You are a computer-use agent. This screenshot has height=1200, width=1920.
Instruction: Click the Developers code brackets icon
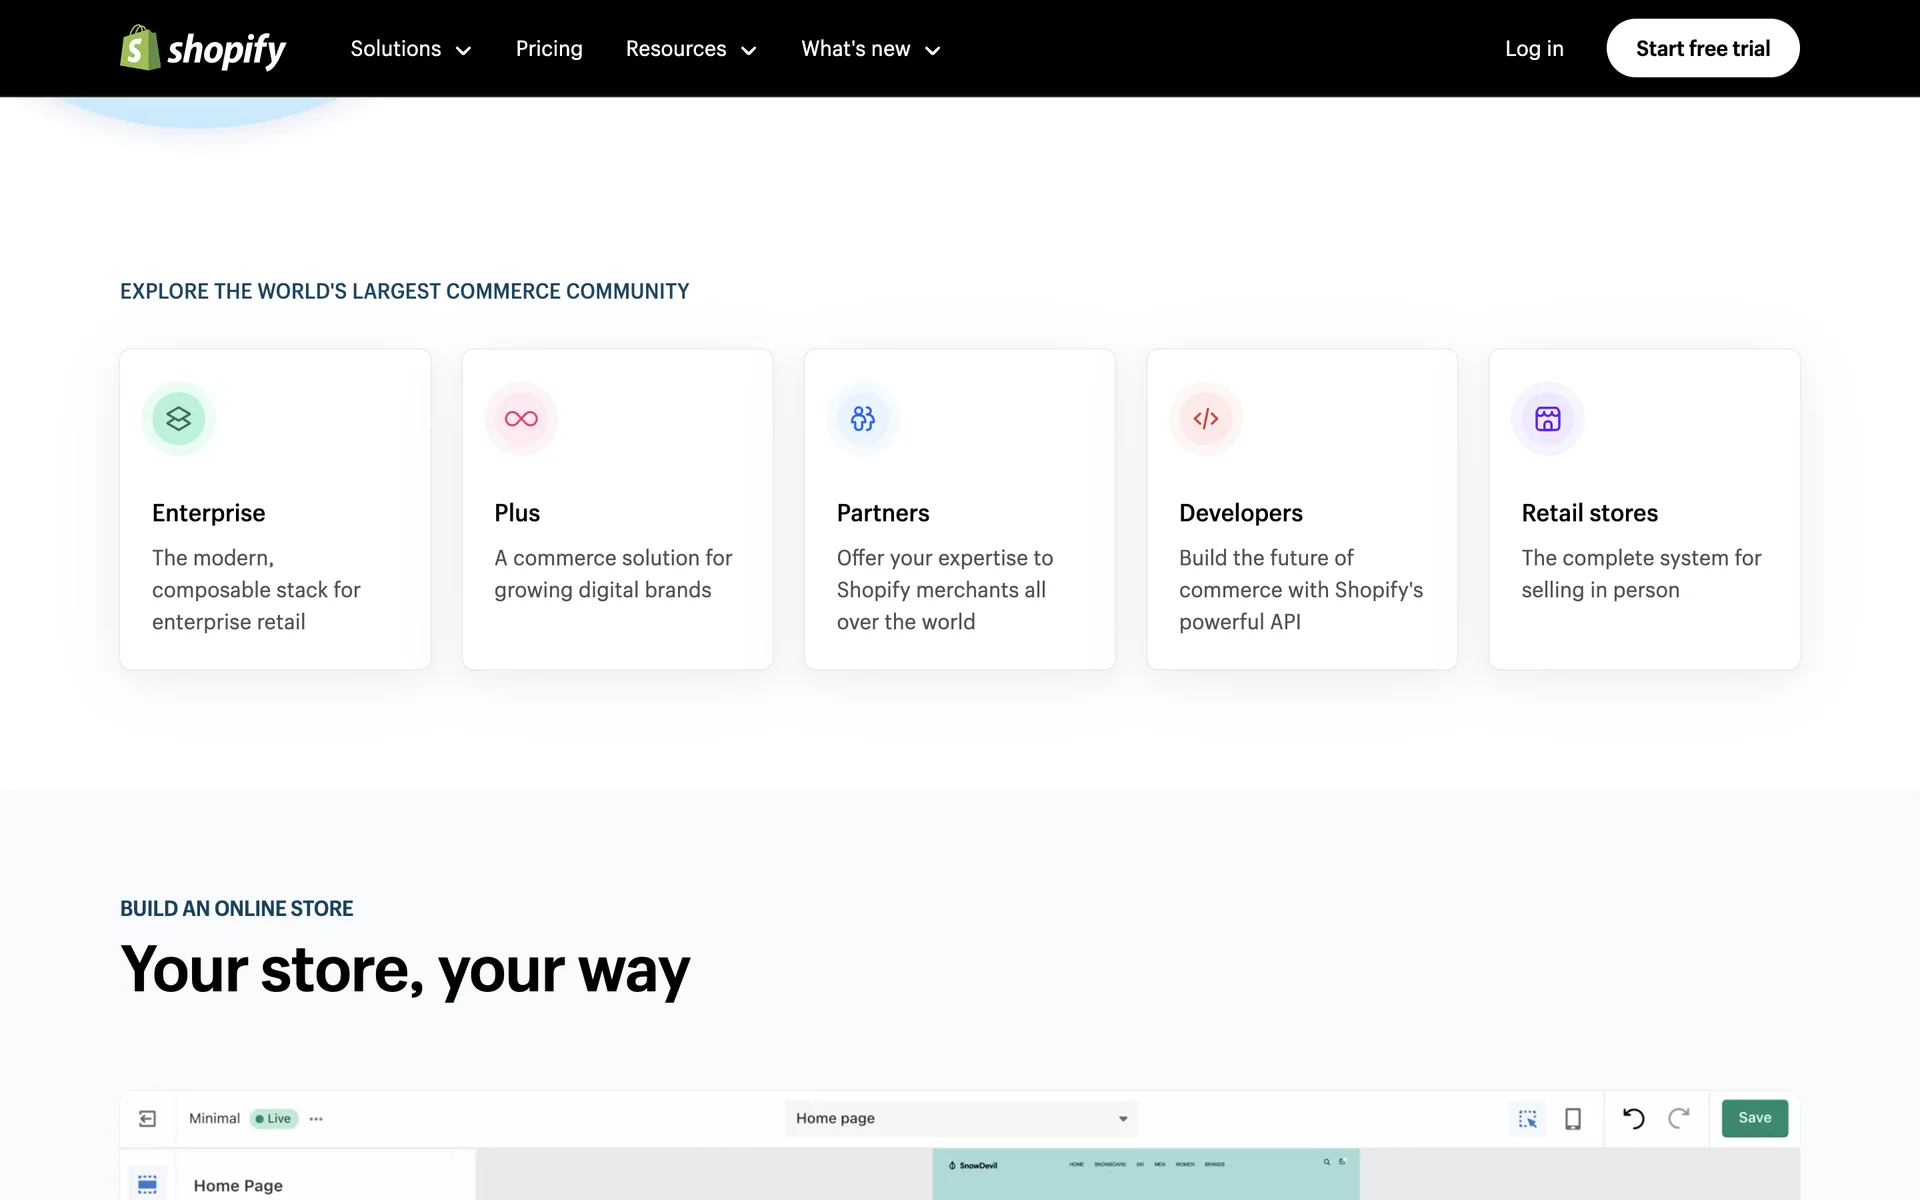coord(1205,418)
